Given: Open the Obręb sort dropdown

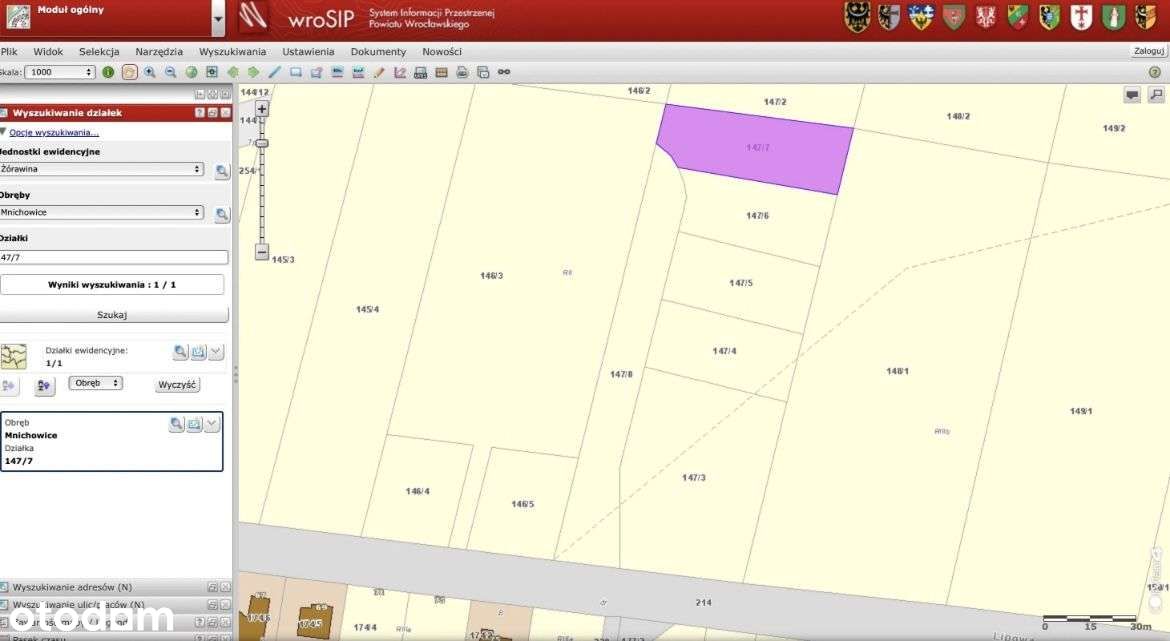Looking at the screenshot, I should [x=96, y=383].
